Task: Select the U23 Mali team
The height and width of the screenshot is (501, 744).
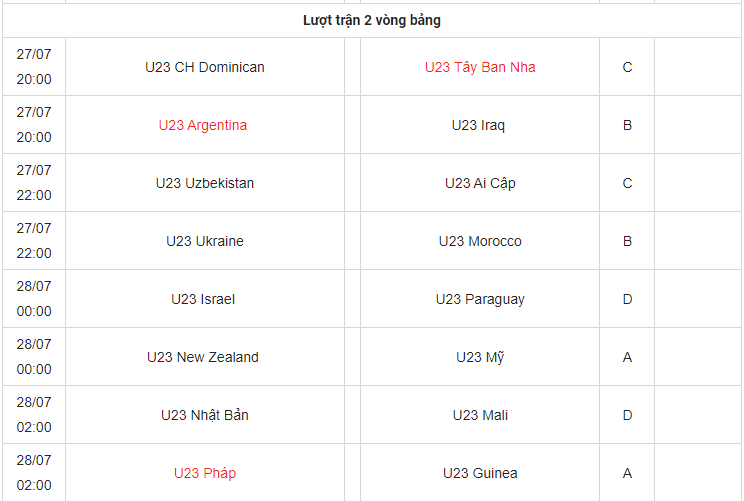Action: click(480, 415)
